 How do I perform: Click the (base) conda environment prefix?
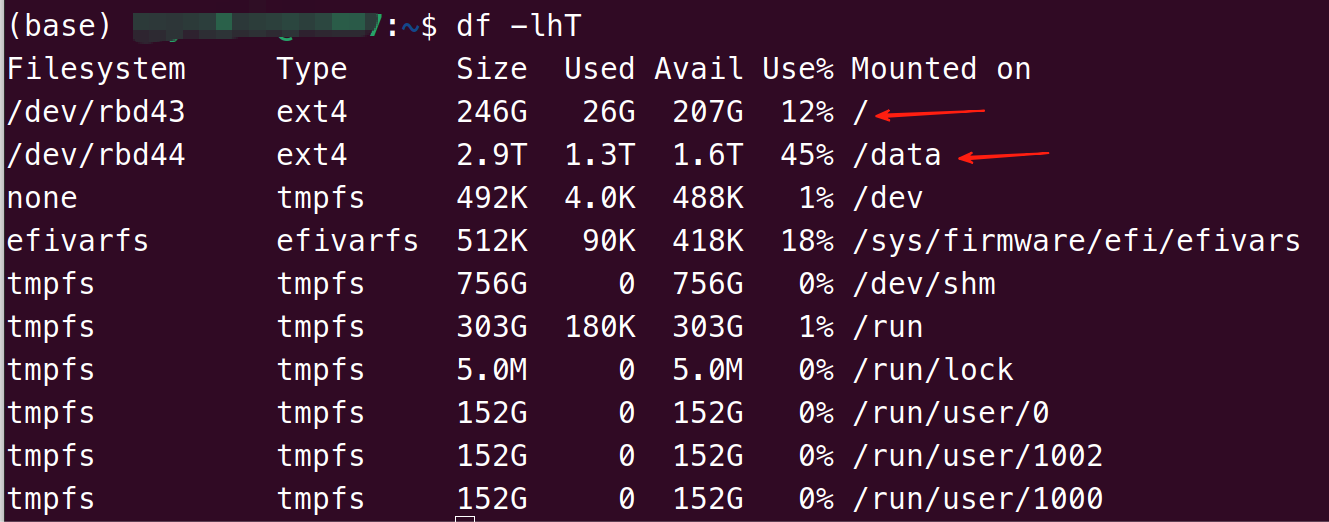click(59, 26)
